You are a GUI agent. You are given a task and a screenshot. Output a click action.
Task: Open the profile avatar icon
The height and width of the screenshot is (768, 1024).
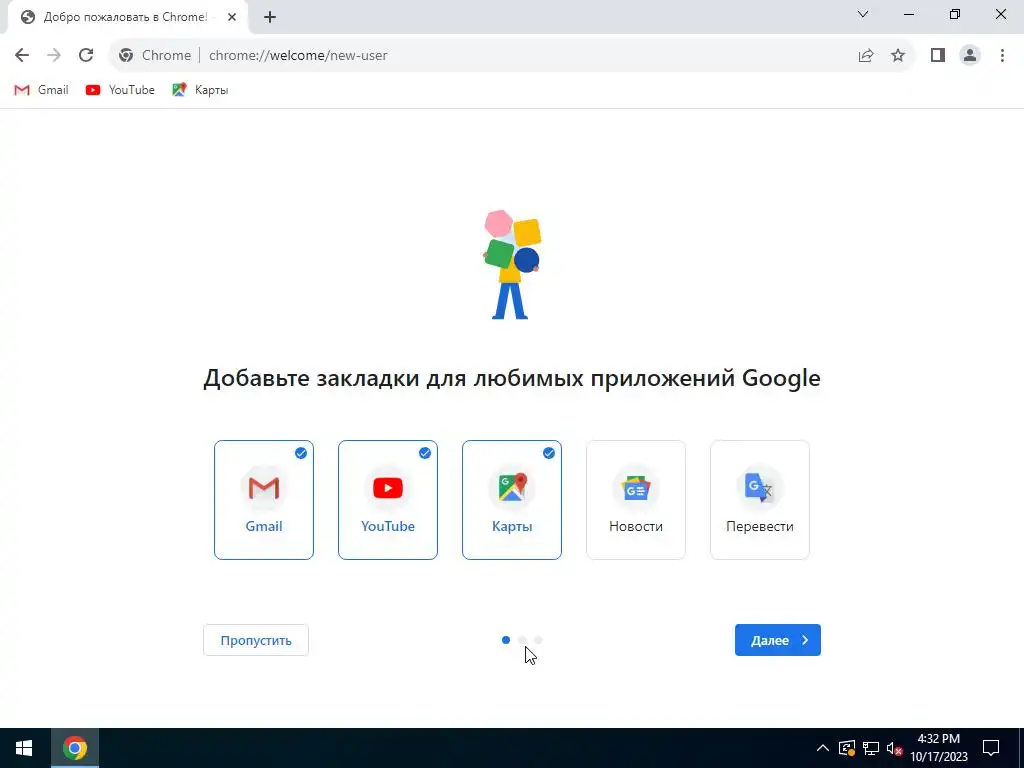tap(970, 56)
